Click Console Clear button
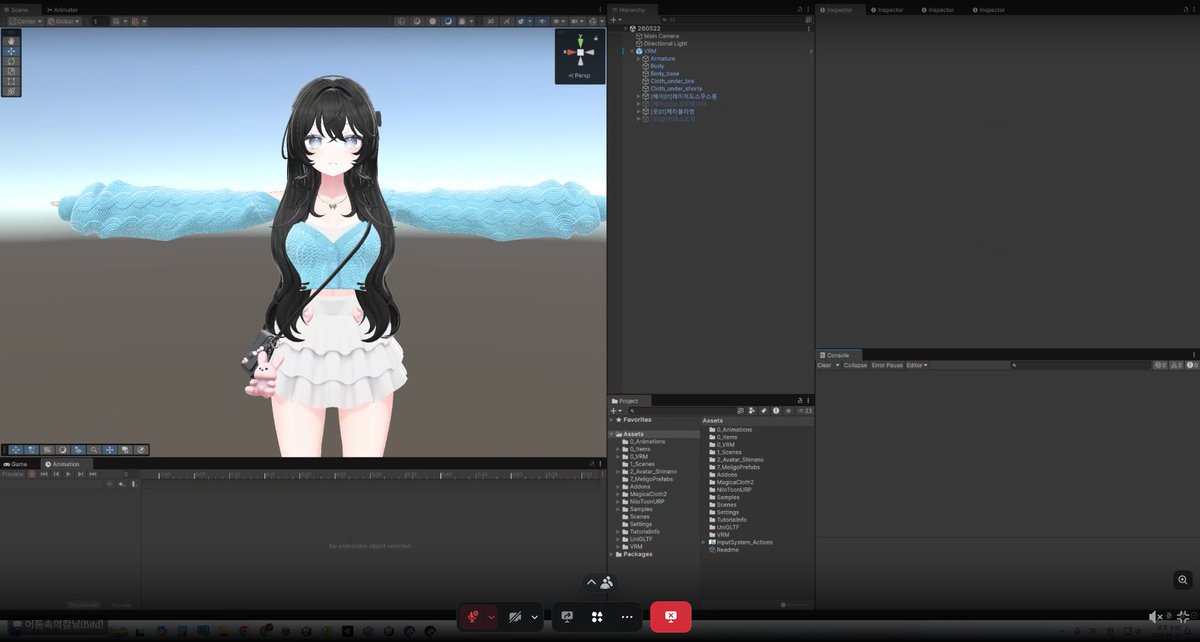This screenshot has height=642, width=1200. [824, 365]
